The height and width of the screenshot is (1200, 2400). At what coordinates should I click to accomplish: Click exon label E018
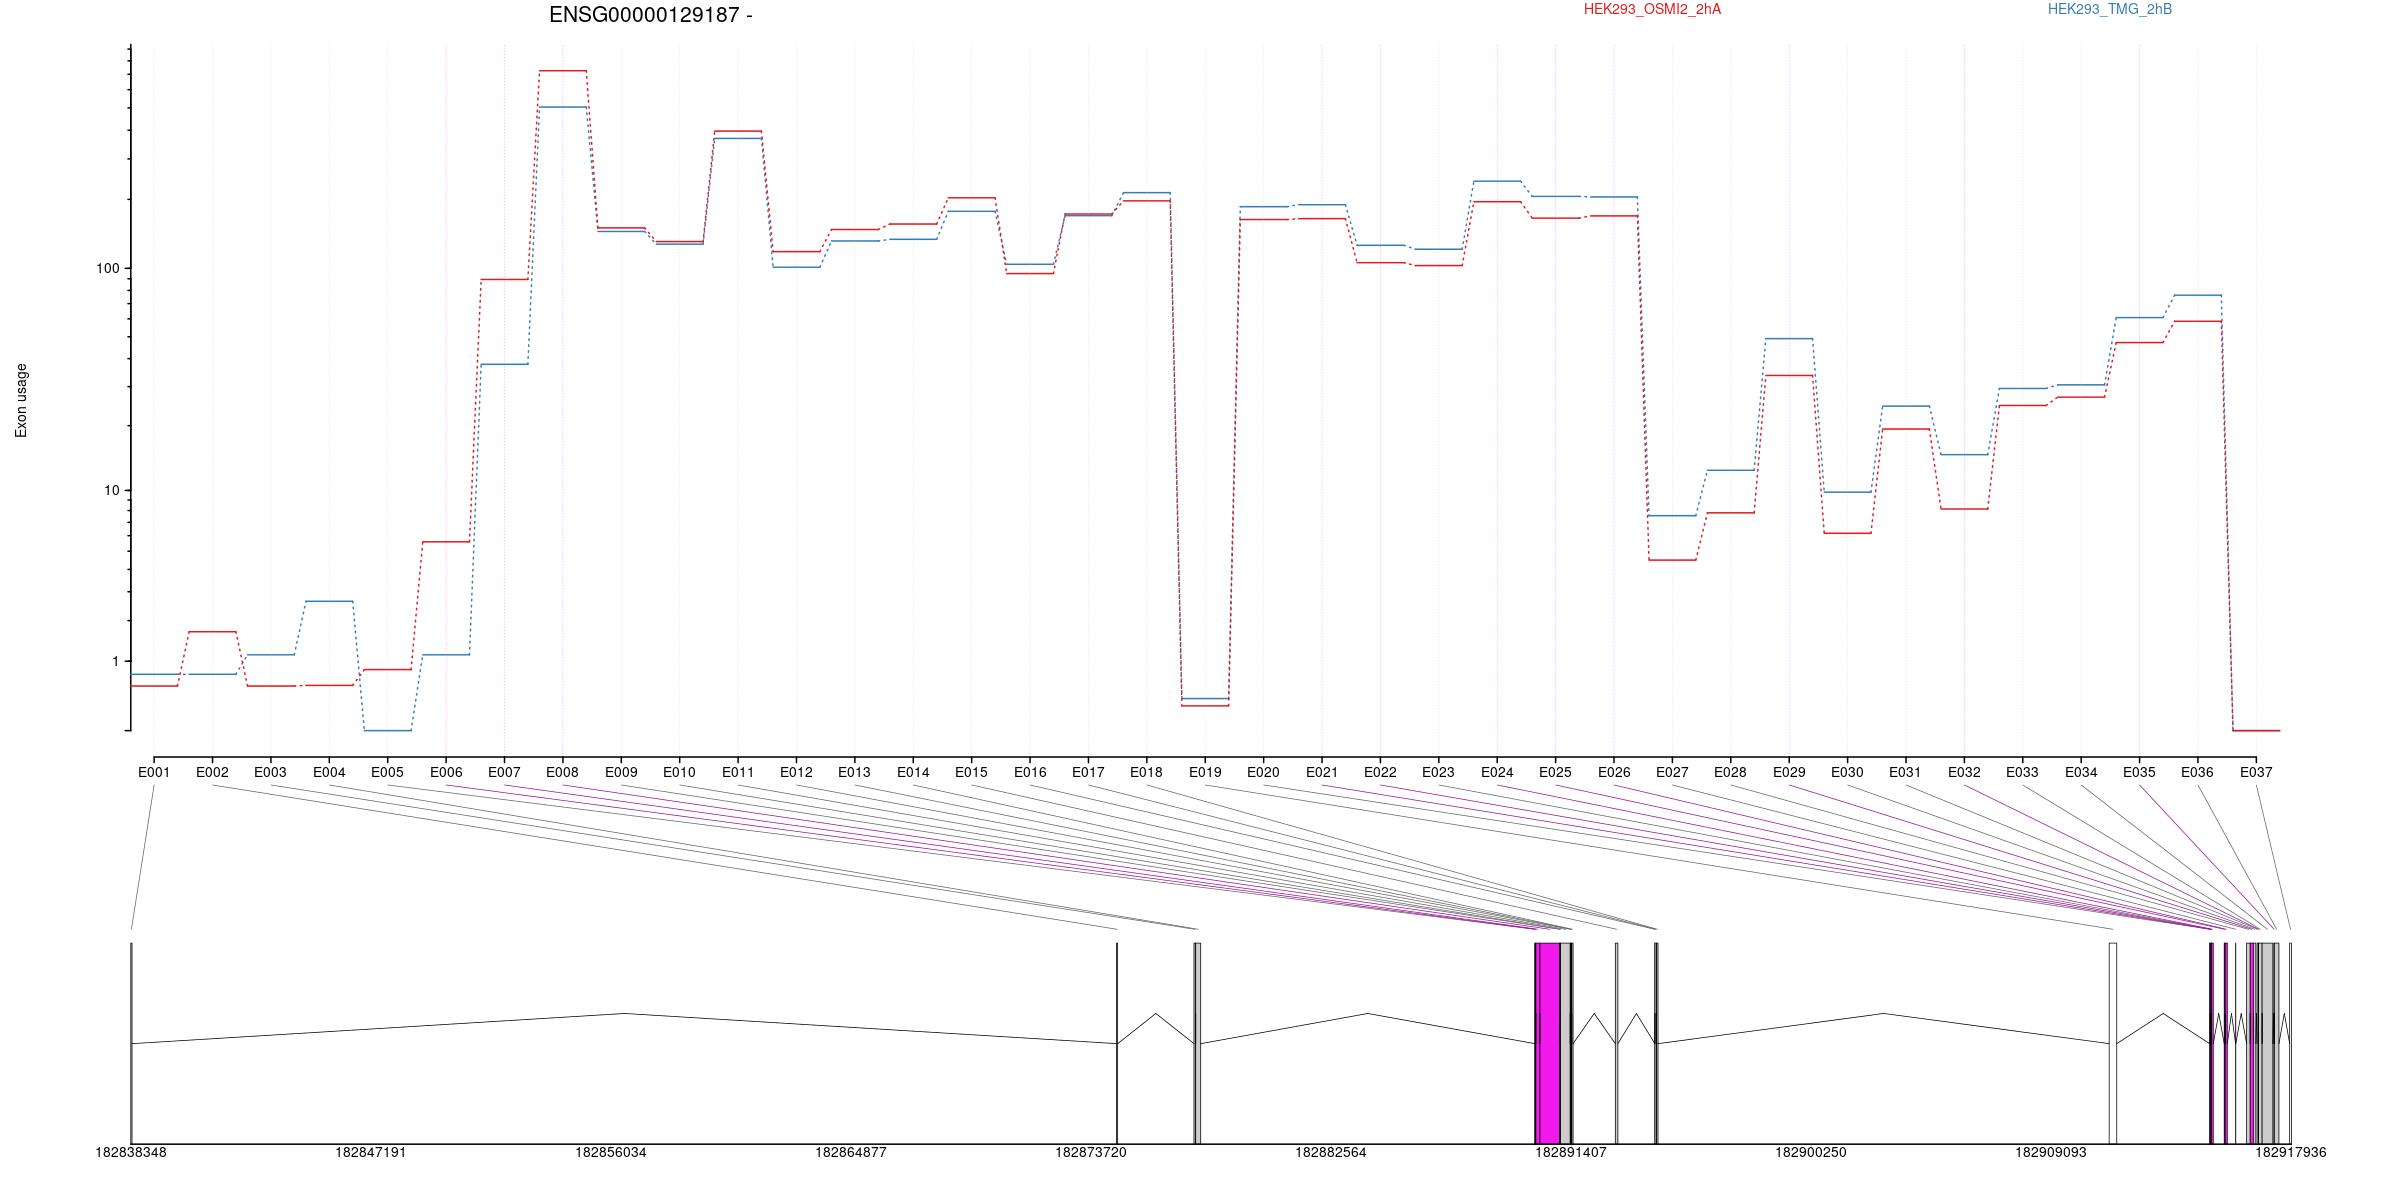point(1146,772)
